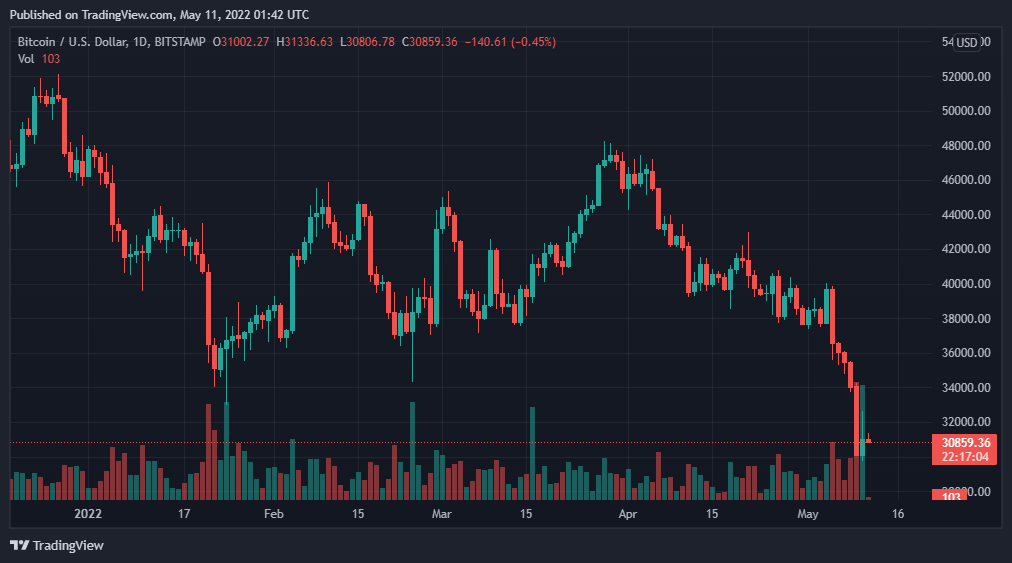Click the 1D interval label
Screen dimensions: 1012x563
click(x=139, y=42)
